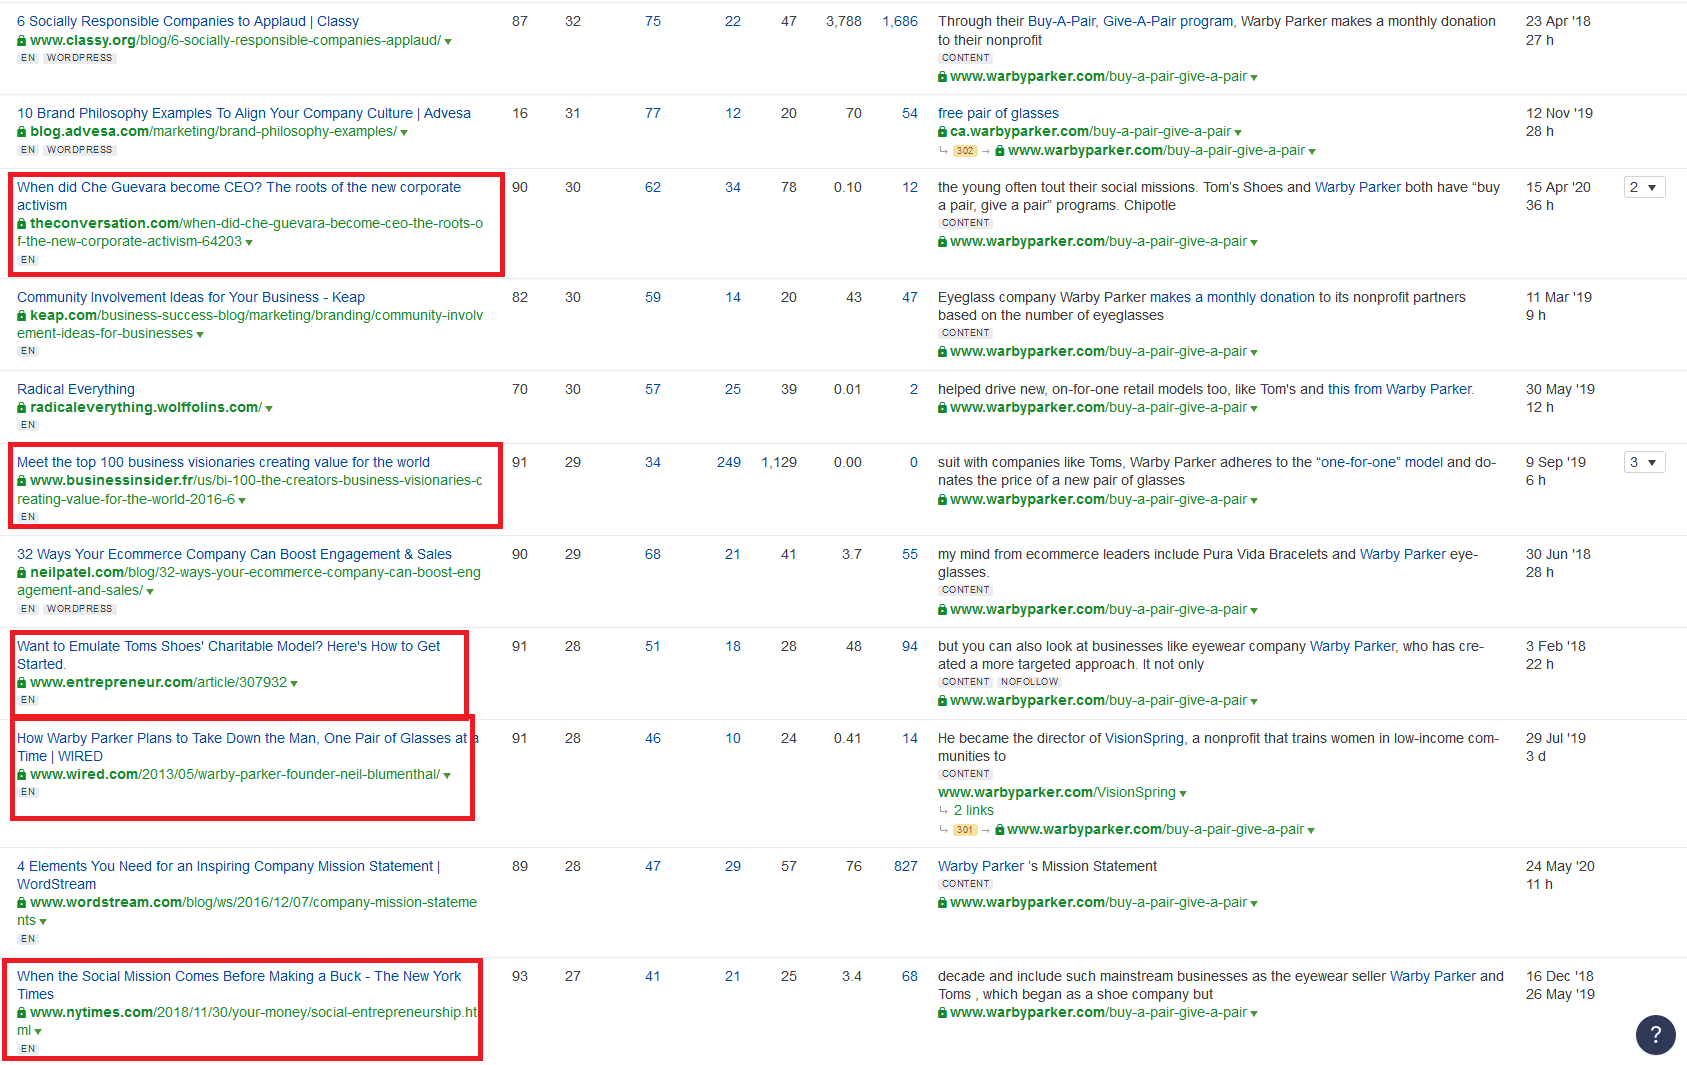Open www.warbyparker.com/VisionSpring target URL
The height and width of the screenshot is (1065, 1687).
tap(1057, 792)
